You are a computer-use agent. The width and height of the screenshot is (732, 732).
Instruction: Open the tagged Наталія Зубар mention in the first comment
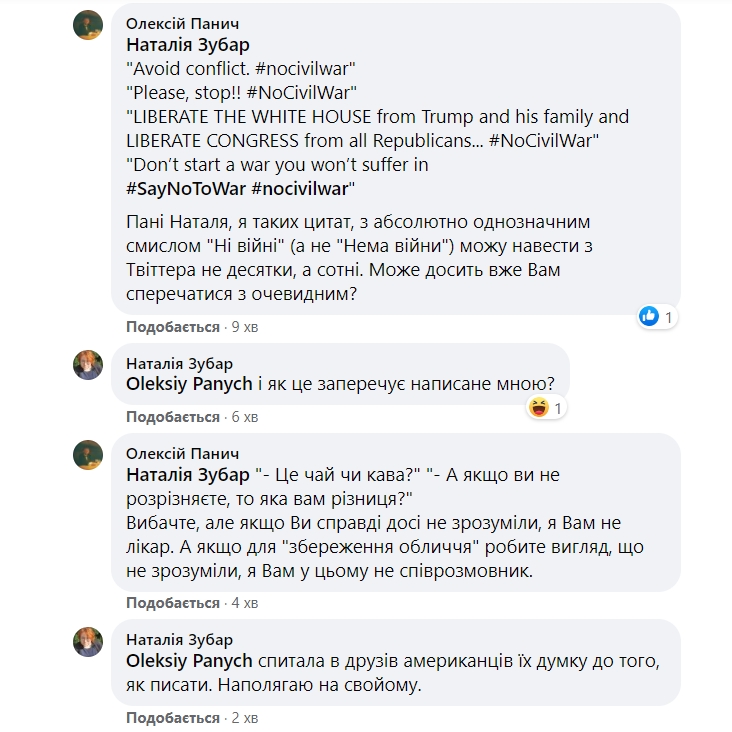[188, 45]
